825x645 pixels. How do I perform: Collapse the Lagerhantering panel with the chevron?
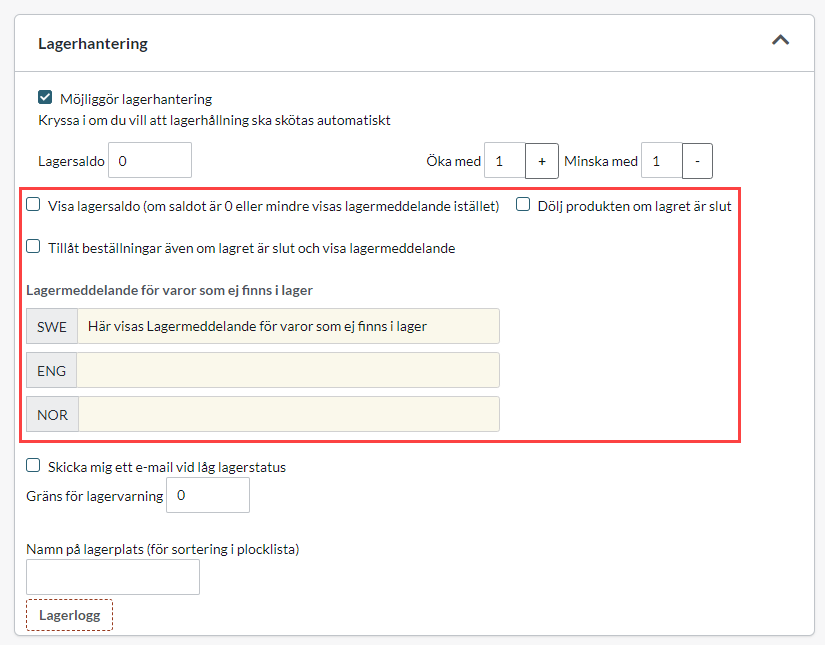coord(780,41)
